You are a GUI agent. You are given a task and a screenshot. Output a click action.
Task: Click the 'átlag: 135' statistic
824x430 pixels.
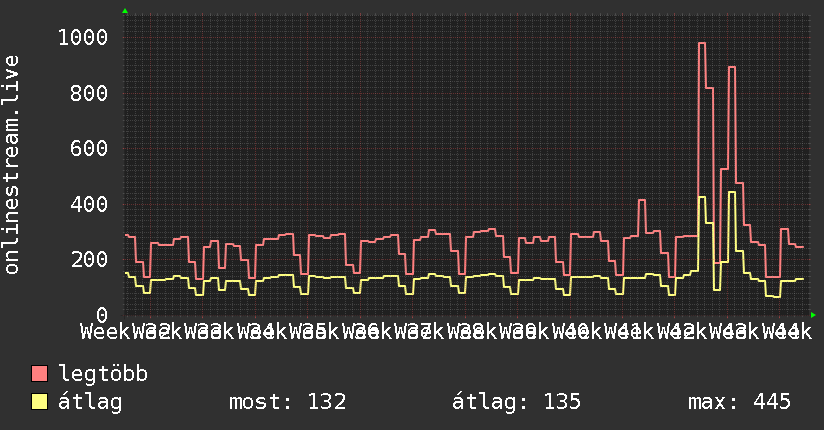coord(517,402)
